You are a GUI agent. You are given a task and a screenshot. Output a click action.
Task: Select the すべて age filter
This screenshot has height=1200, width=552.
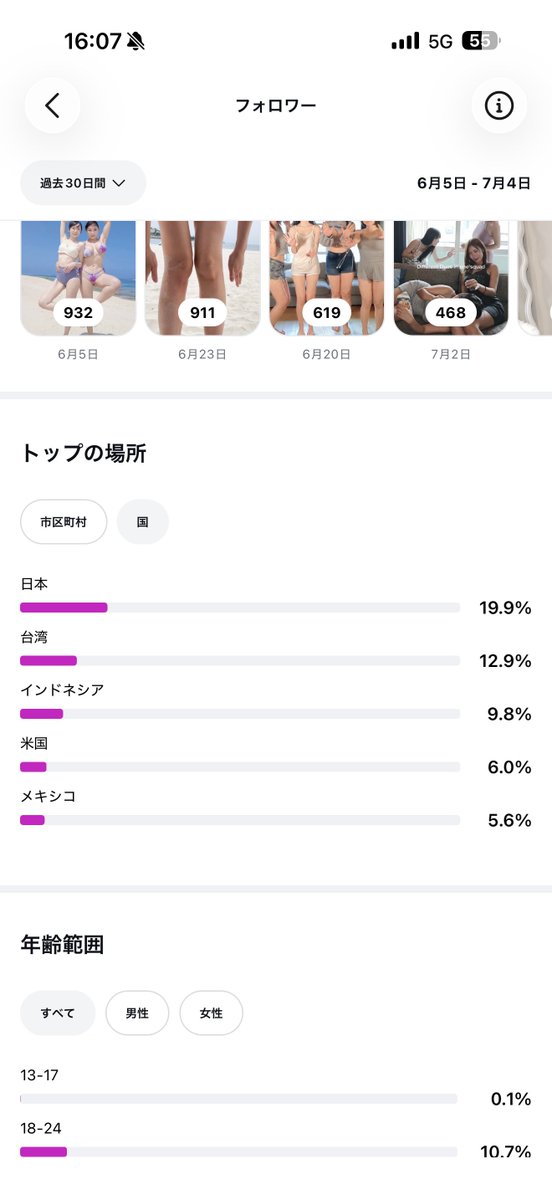[58, 1013]
